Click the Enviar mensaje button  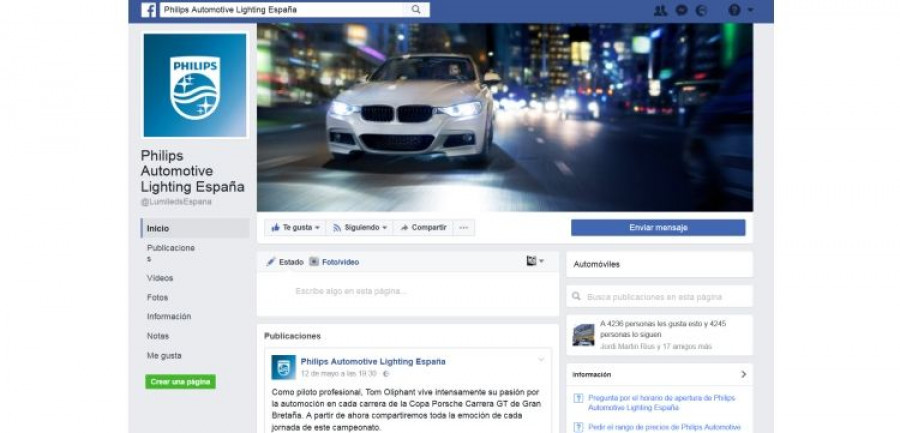[658, 227]
